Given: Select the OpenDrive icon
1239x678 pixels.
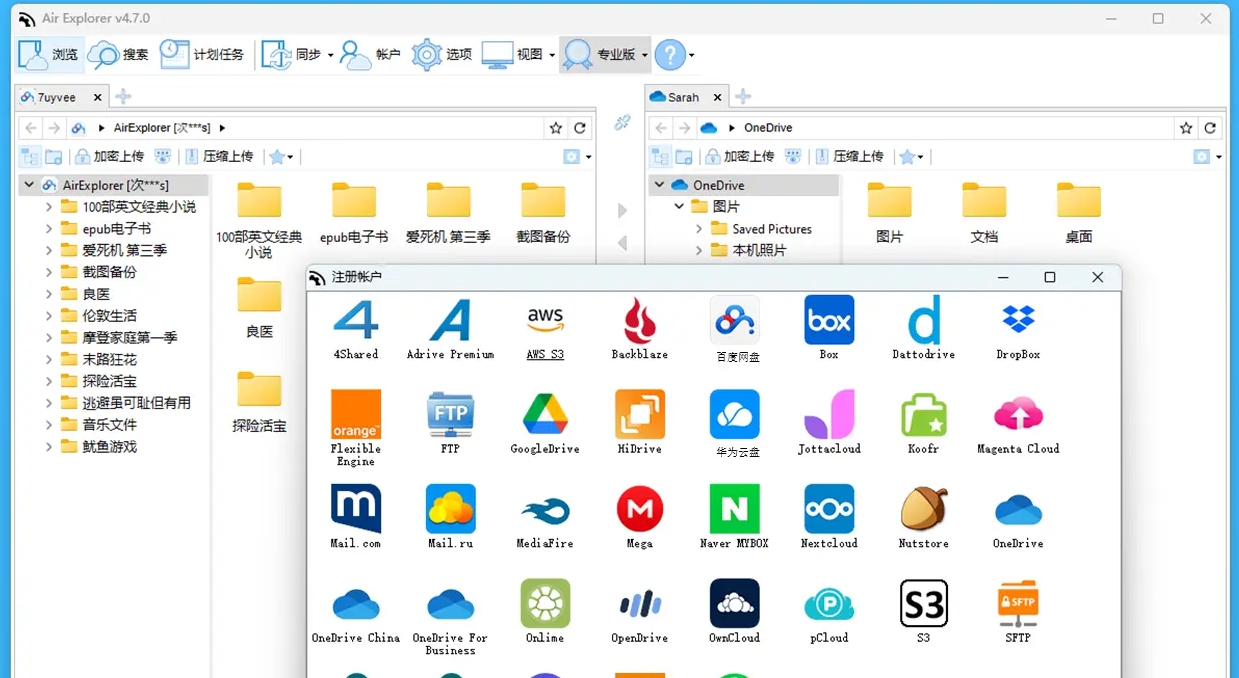Looking at the screenshot, I should (x=640, y=603).
